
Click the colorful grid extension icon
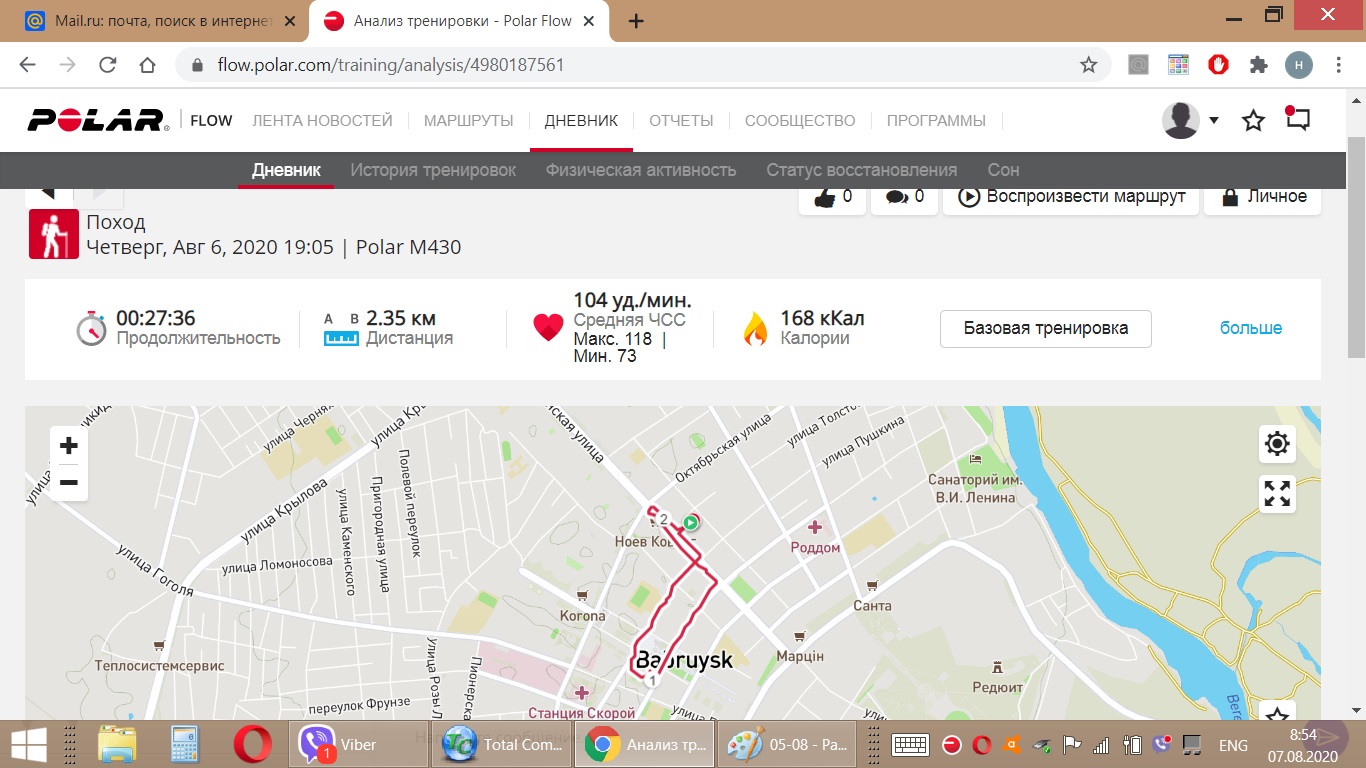[1178, 65]
